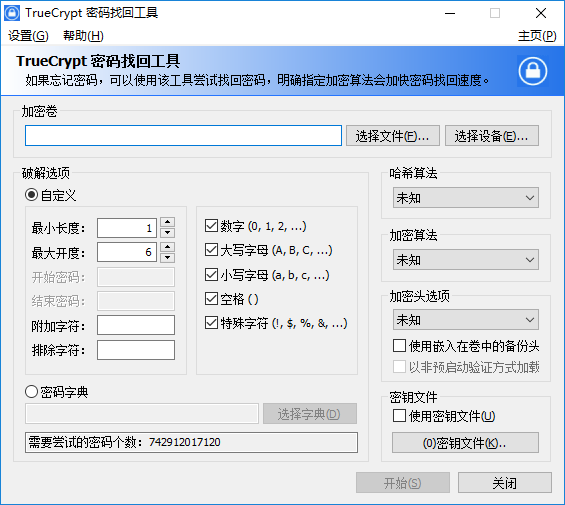This screenshot has height=505, width=565.
Task: Enable 使用密钥文件(U) checkbox
Action: pyautogui.click(x=399, y=416)
